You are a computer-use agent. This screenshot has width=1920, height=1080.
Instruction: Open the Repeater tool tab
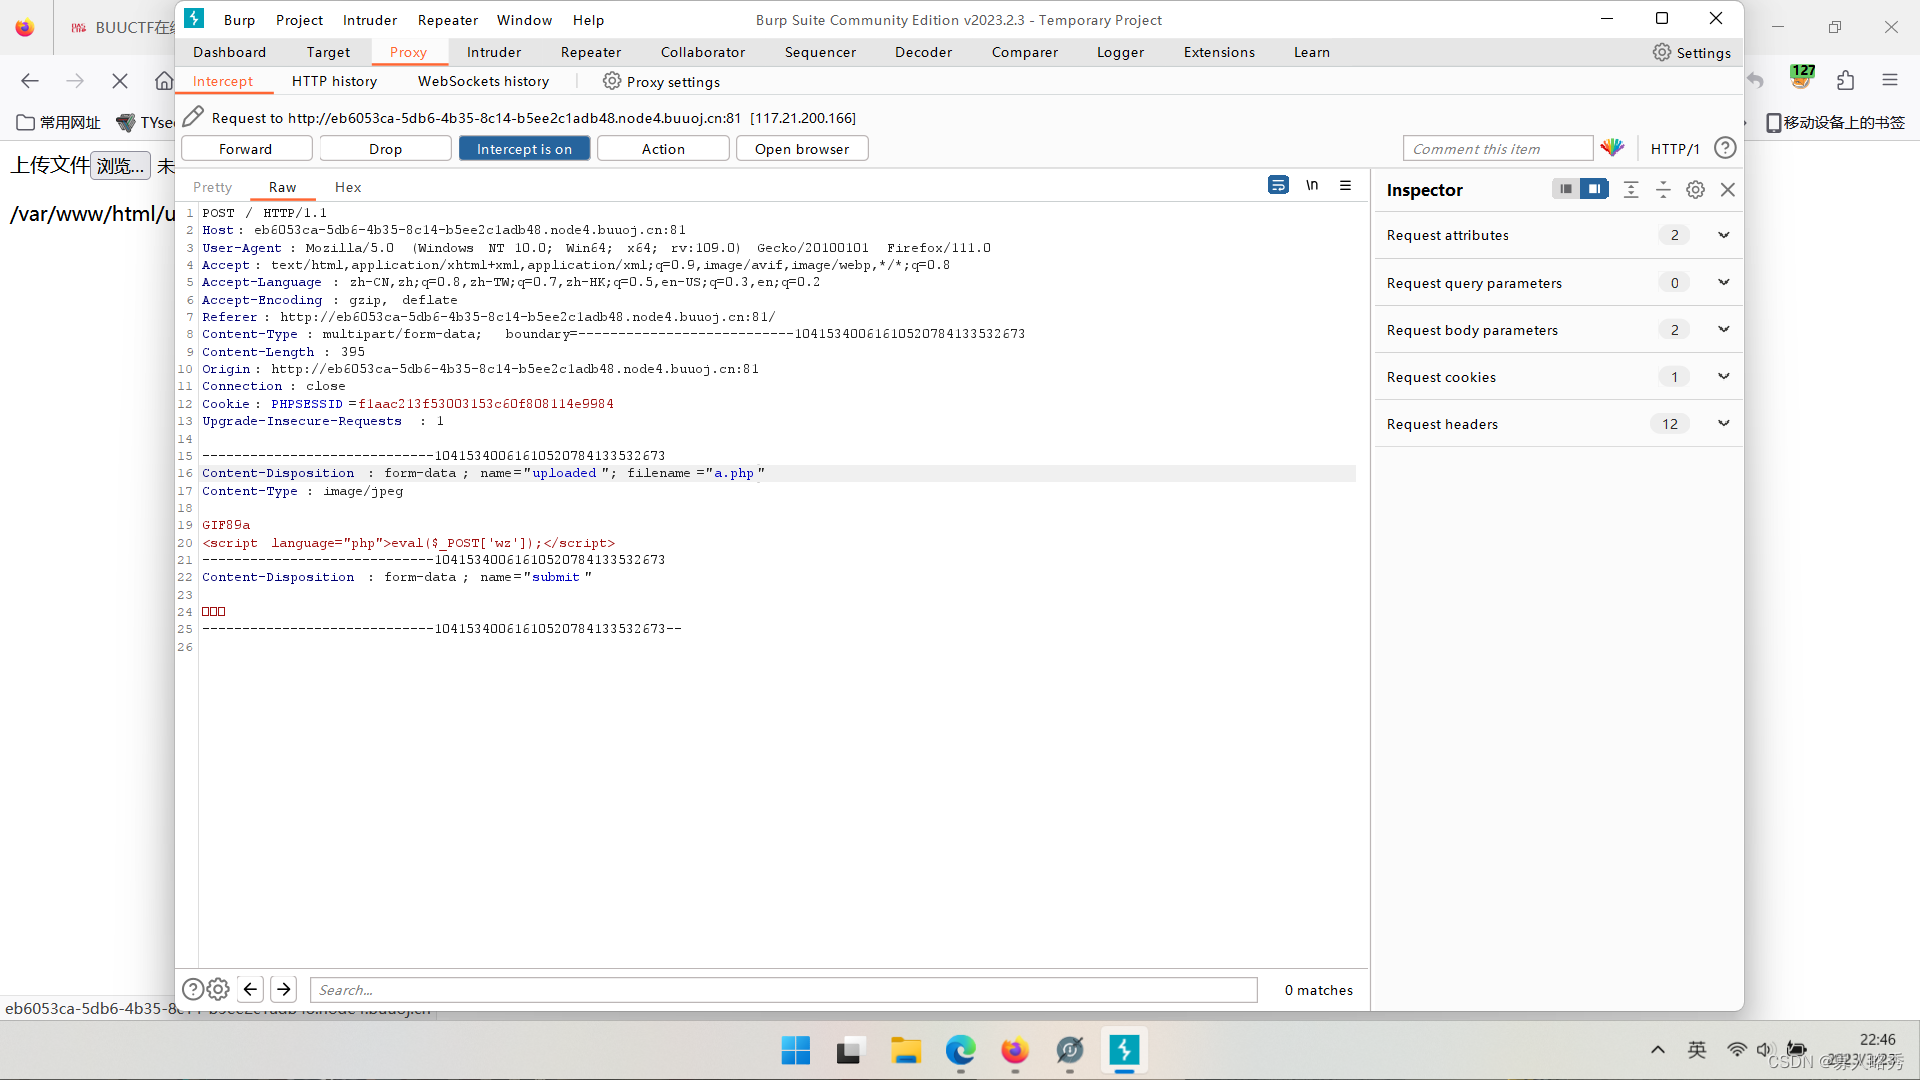coord(590,52)
